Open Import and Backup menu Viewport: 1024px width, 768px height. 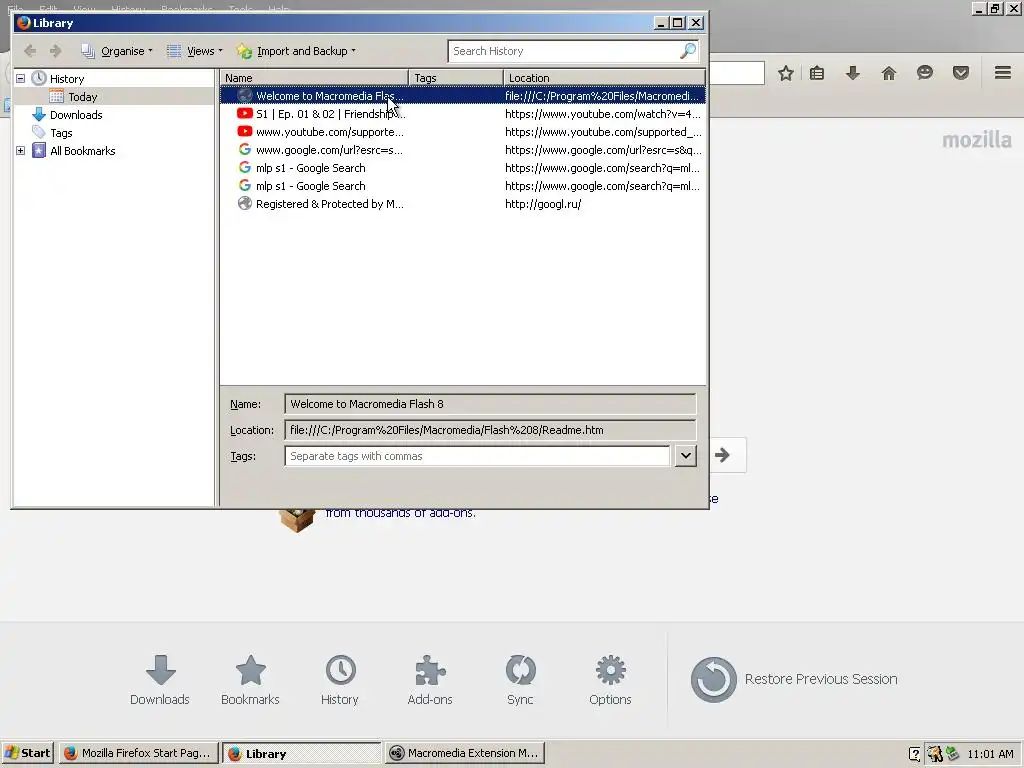(296, 51)
